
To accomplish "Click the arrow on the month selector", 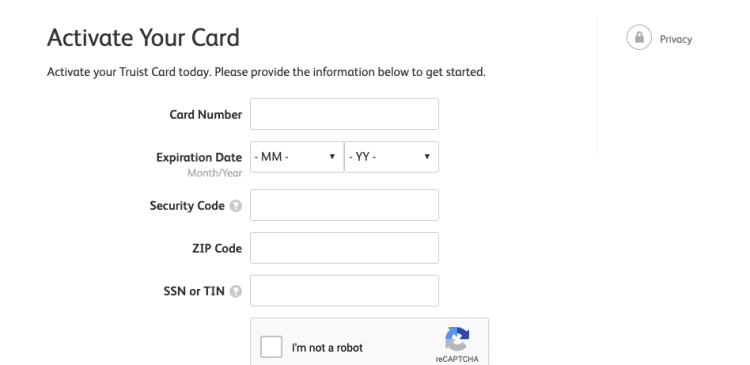I will point(332,156).
